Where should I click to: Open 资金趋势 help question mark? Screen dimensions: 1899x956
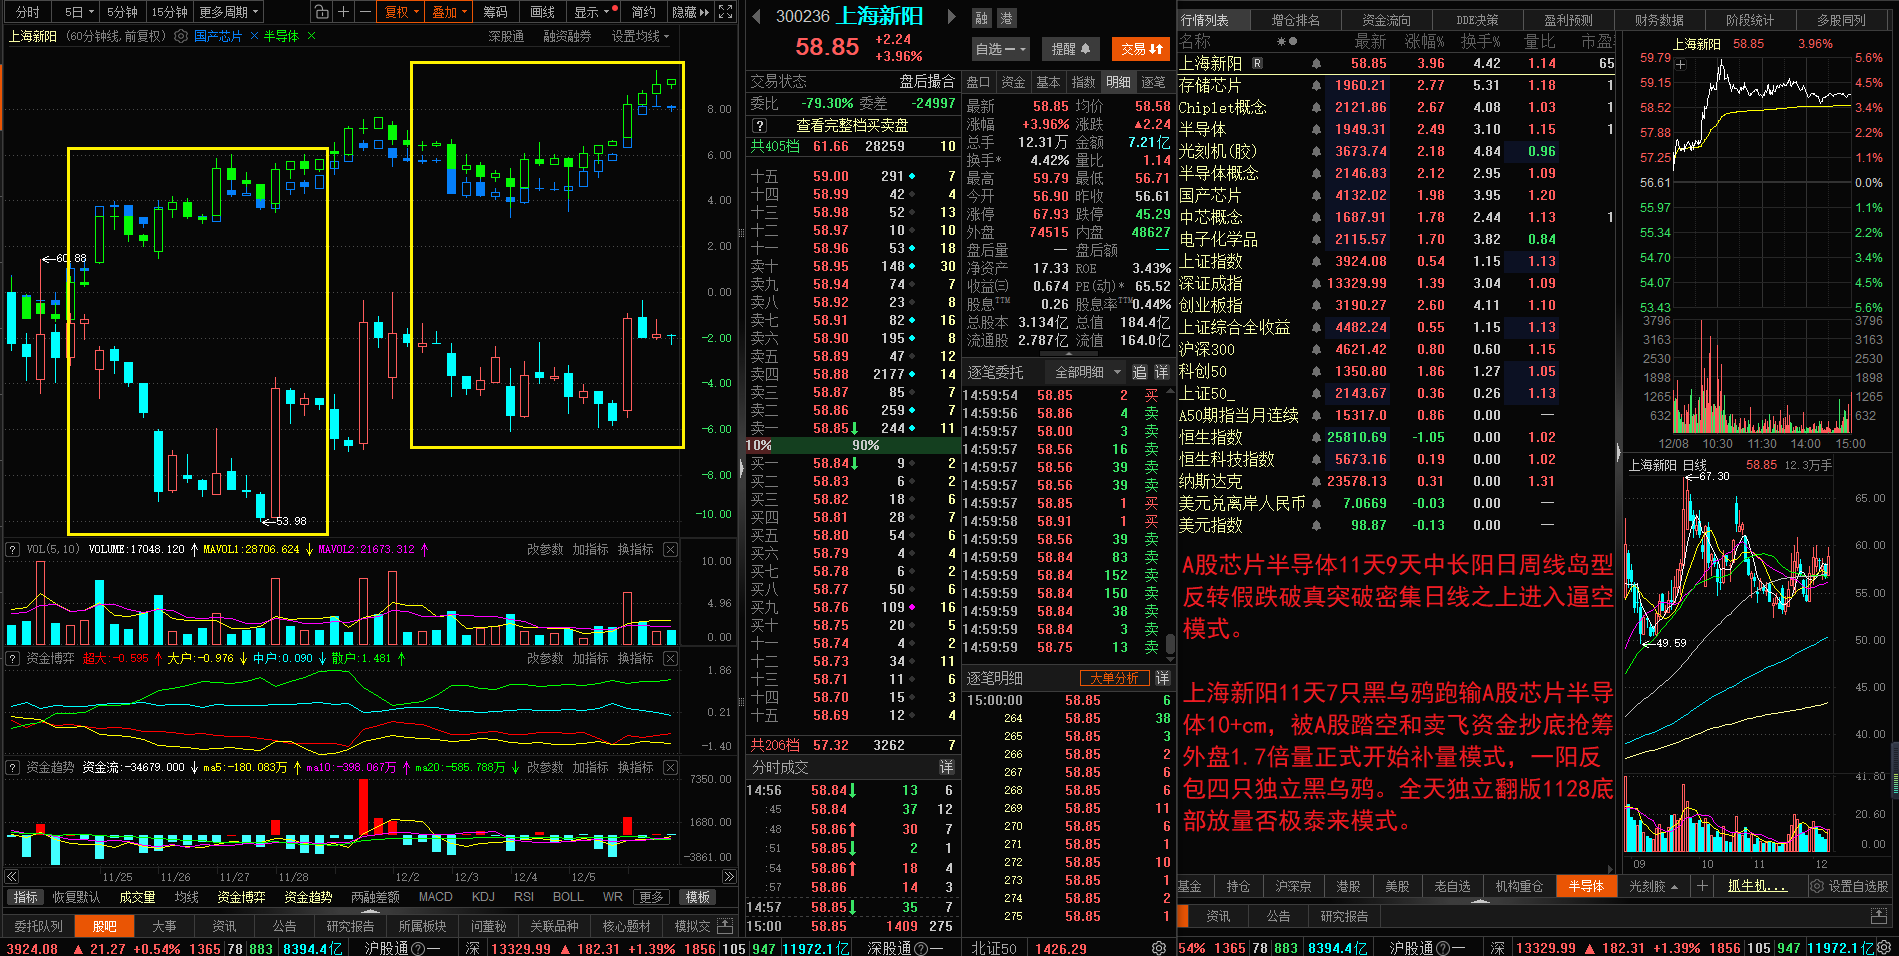click(13, 767)
